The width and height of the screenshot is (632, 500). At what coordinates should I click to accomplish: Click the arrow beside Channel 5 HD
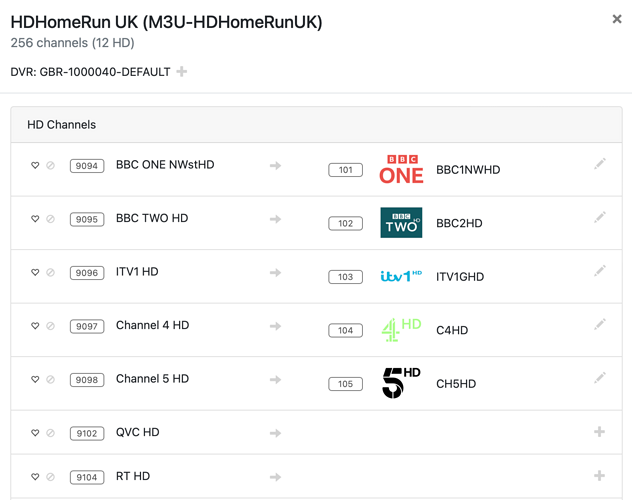(x=275, y=380)
